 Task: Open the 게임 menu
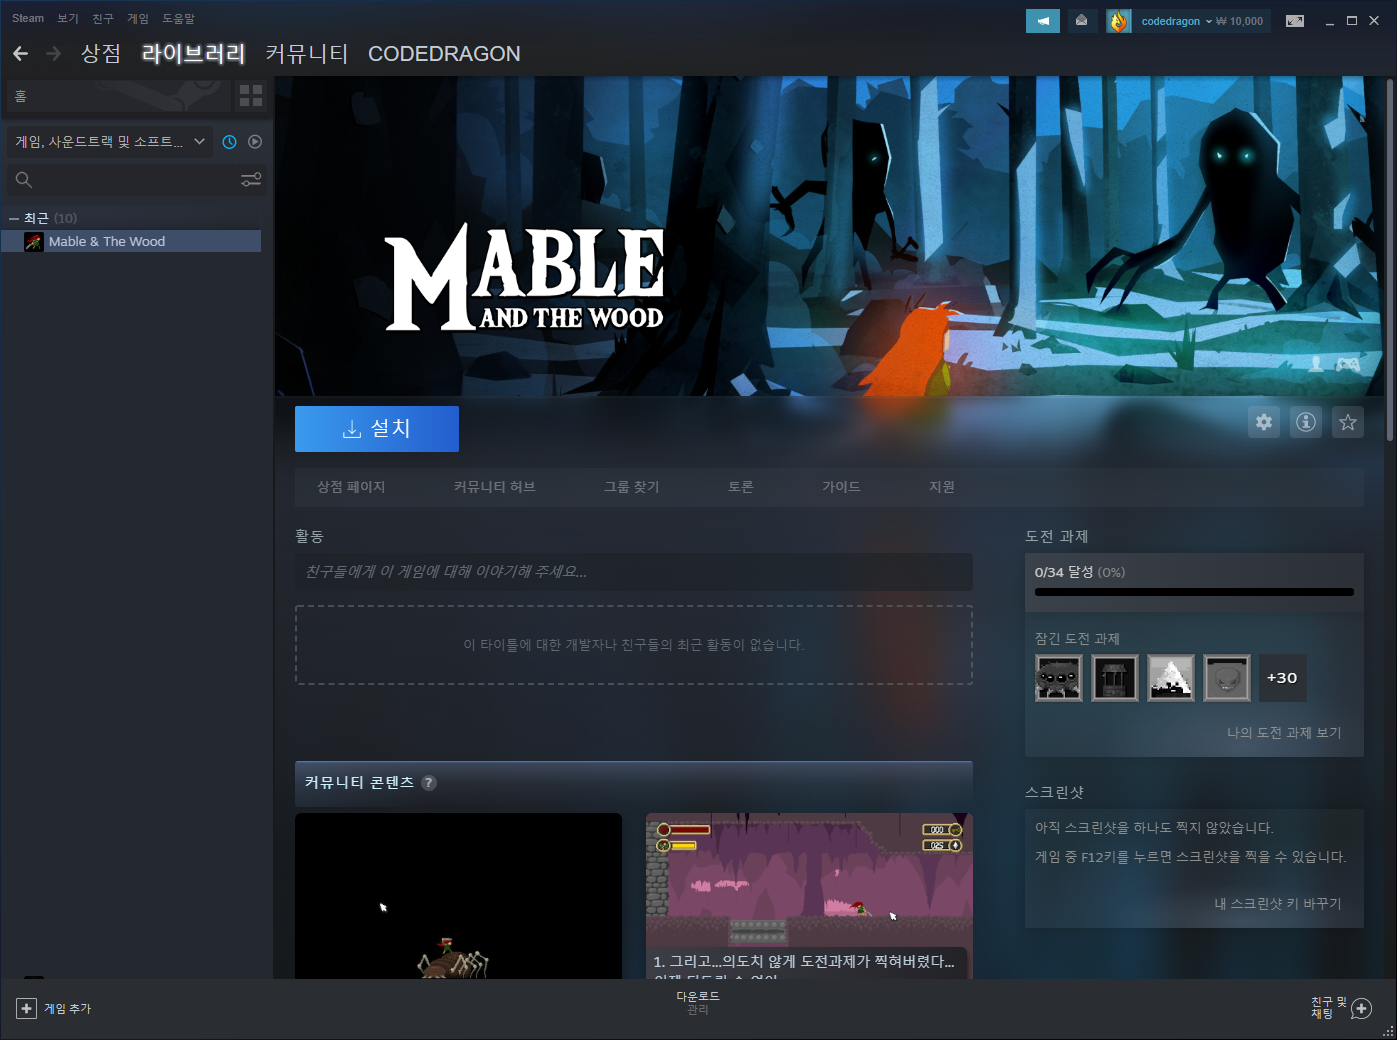(138, 18)
